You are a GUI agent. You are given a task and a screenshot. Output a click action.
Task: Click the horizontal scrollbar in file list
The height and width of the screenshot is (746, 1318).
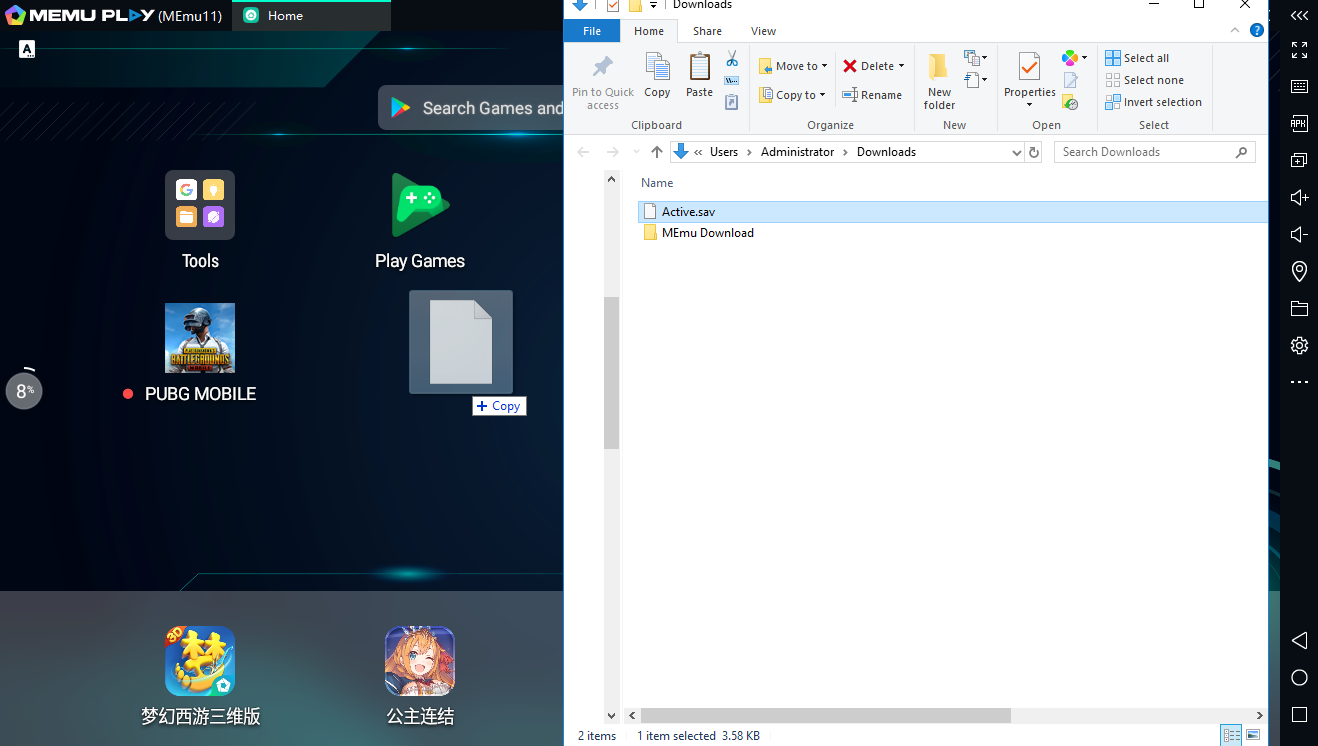(825, 716)
